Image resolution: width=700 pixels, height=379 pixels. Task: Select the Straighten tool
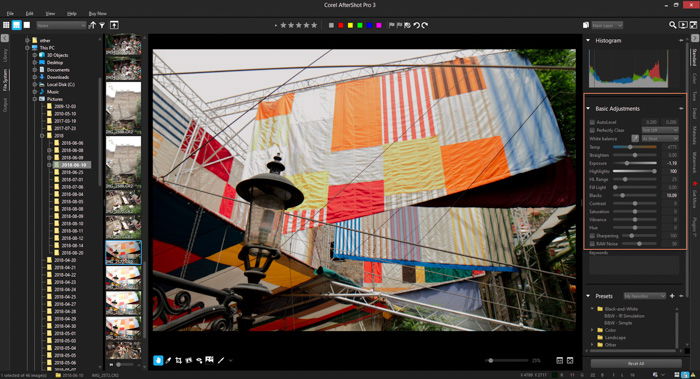point(189,360)
